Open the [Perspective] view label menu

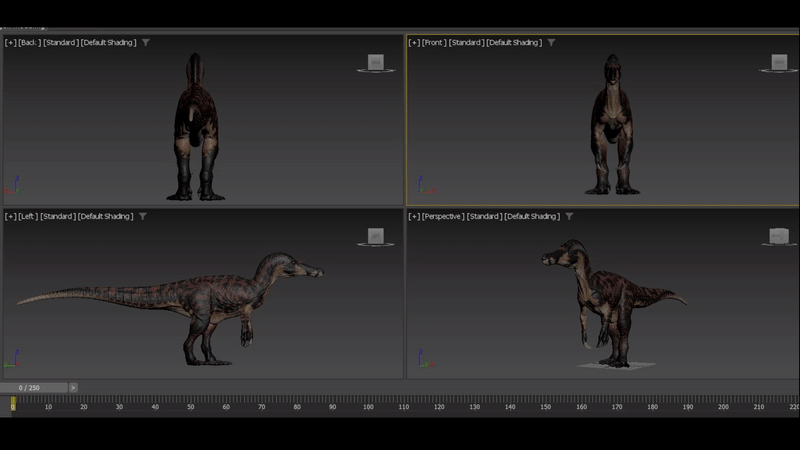(x=443, y=216)
